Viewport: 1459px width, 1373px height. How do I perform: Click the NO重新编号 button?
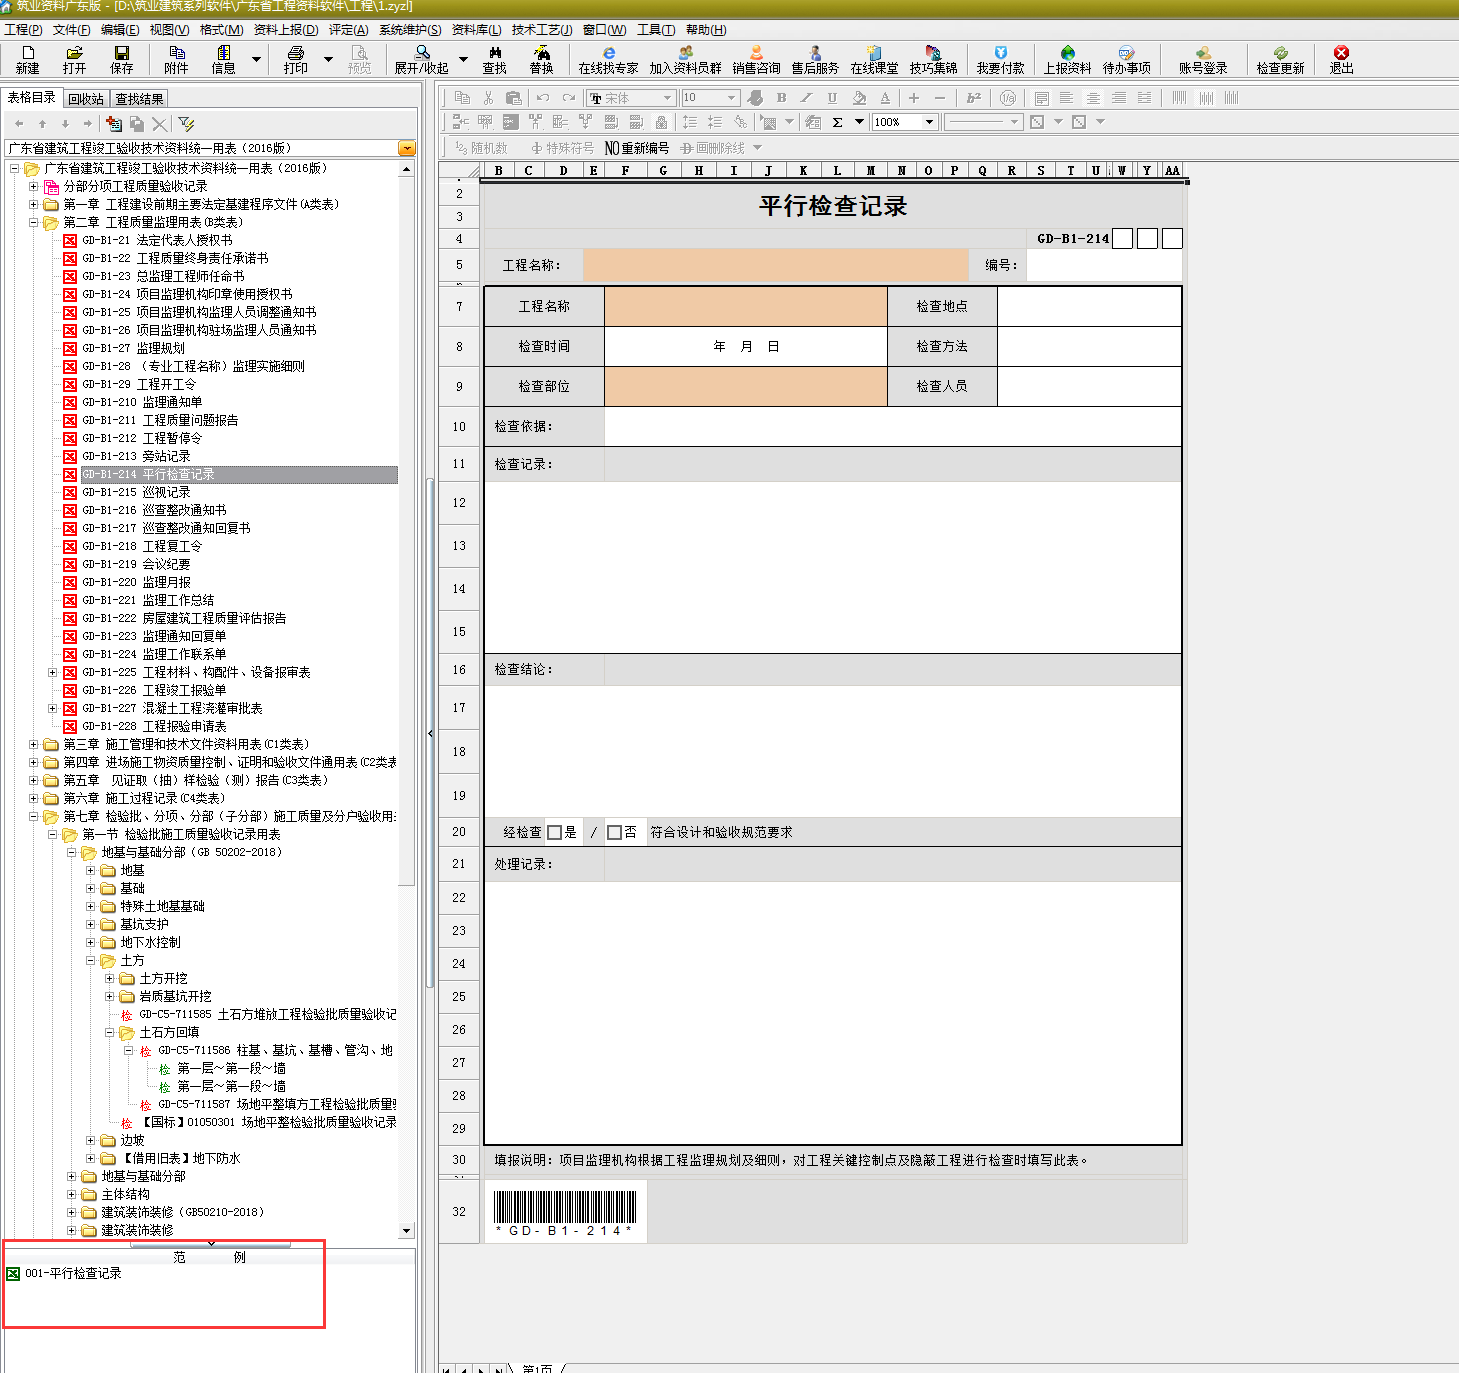[x=637, y=148]
